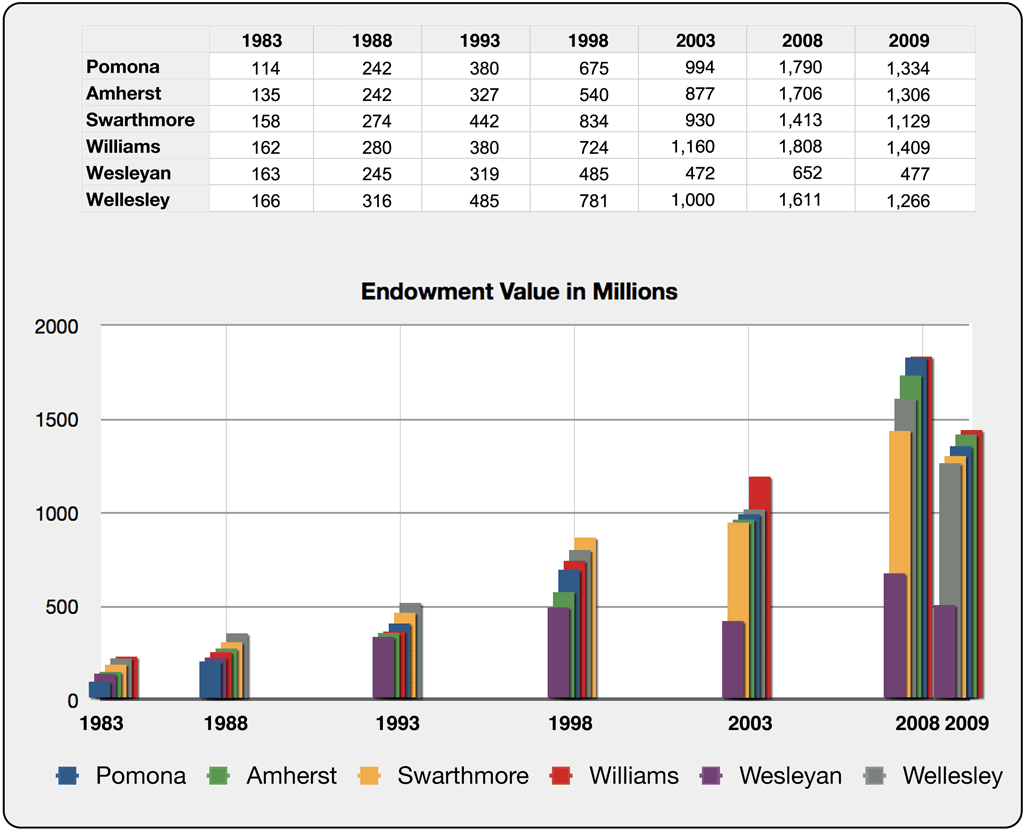Click the table cell with value 1,000

693,200
